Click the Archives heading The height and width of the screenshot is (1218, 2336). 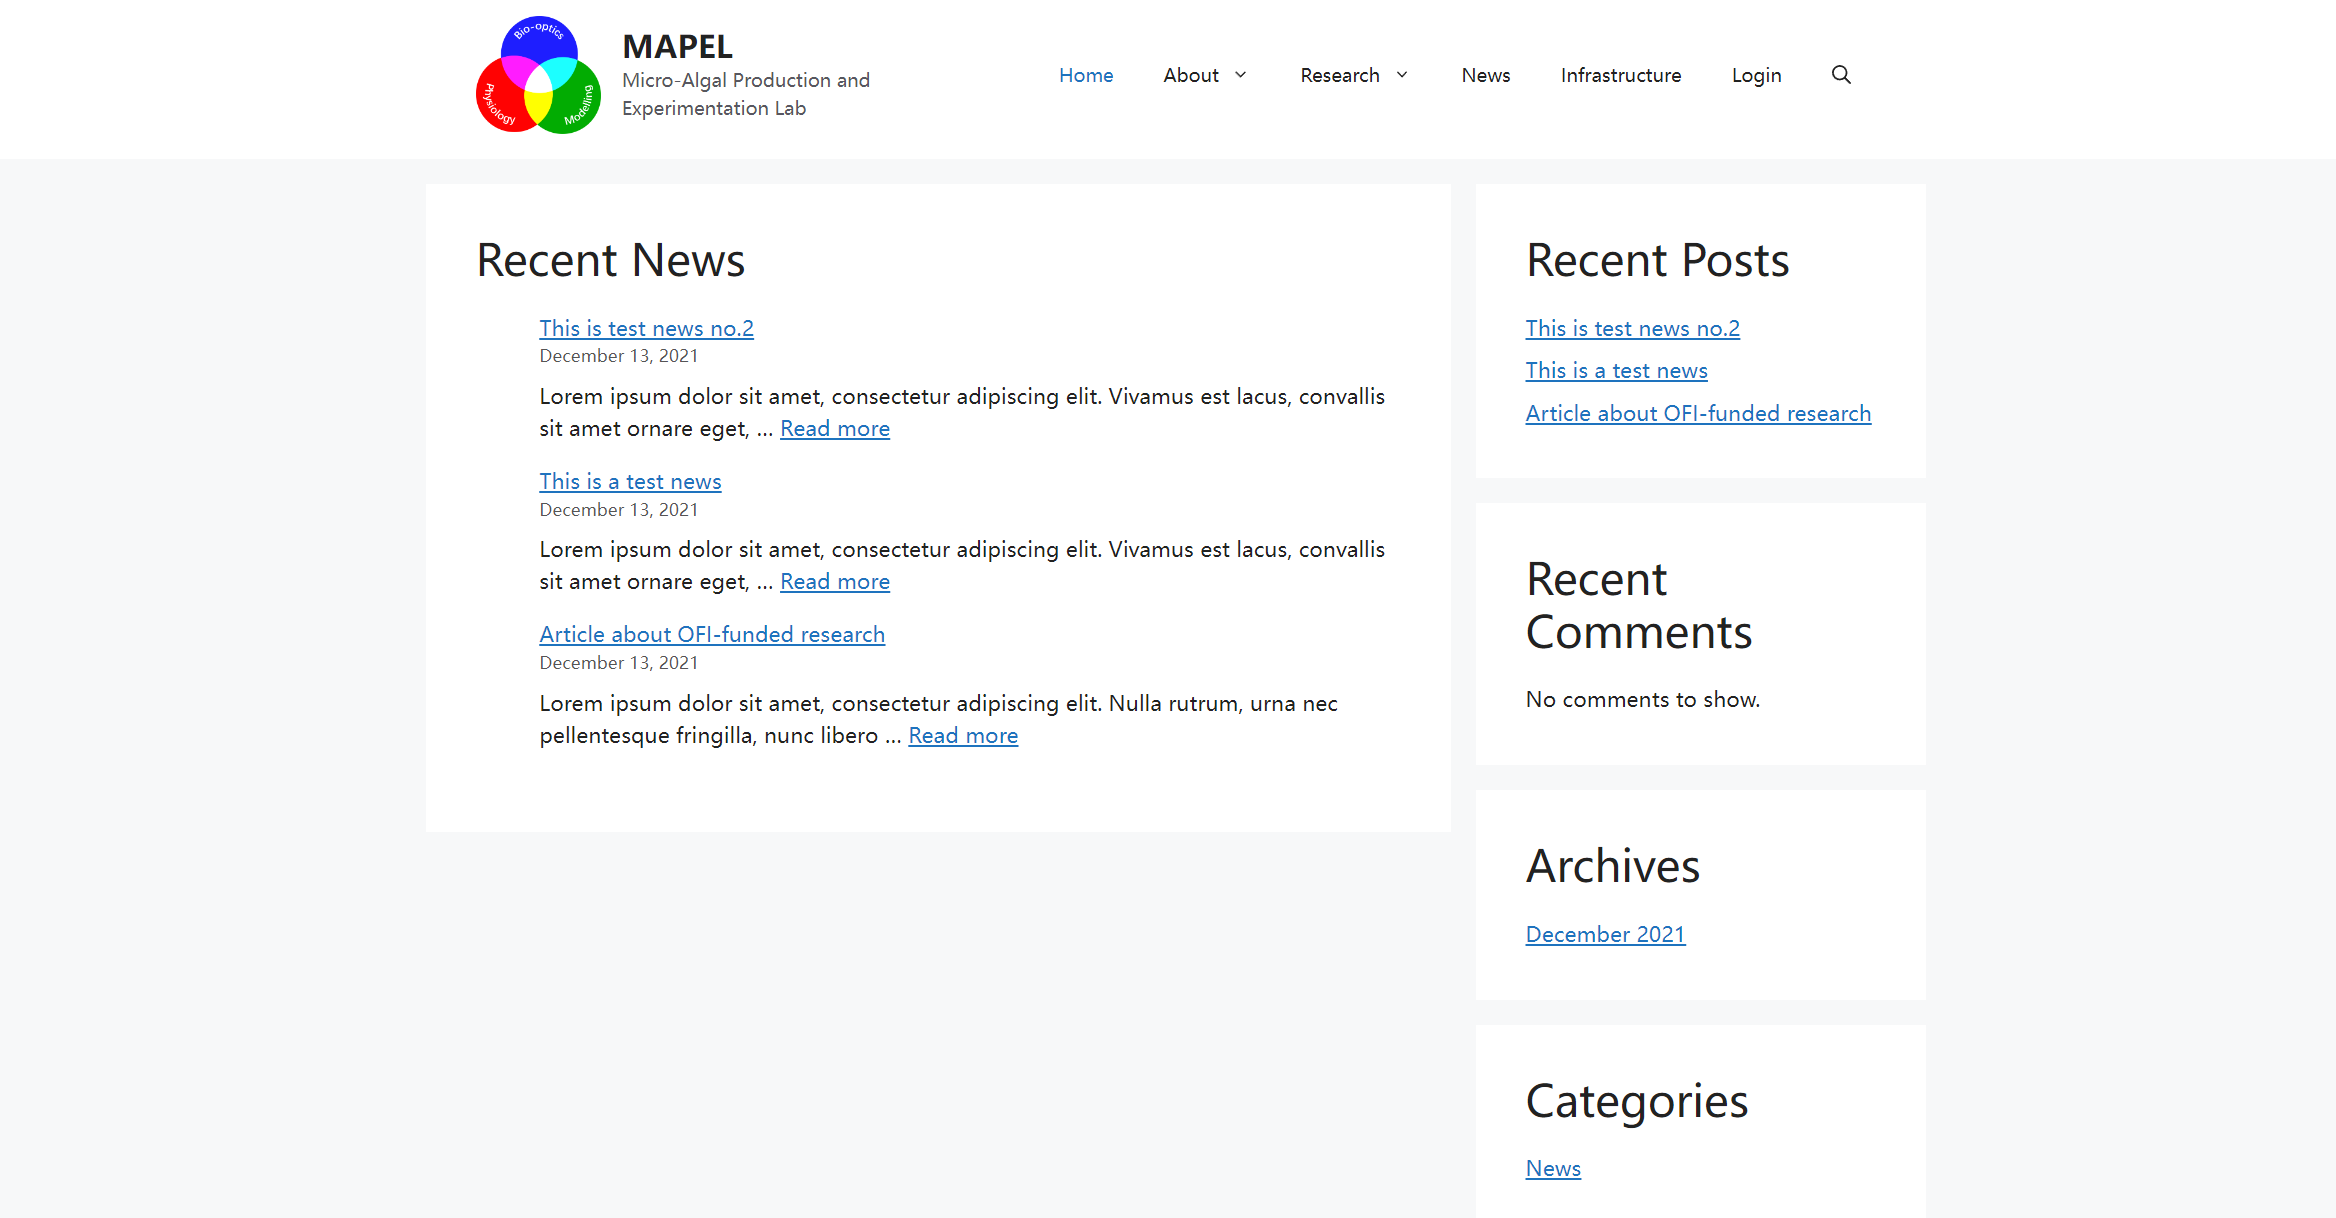click(1612, 866)
